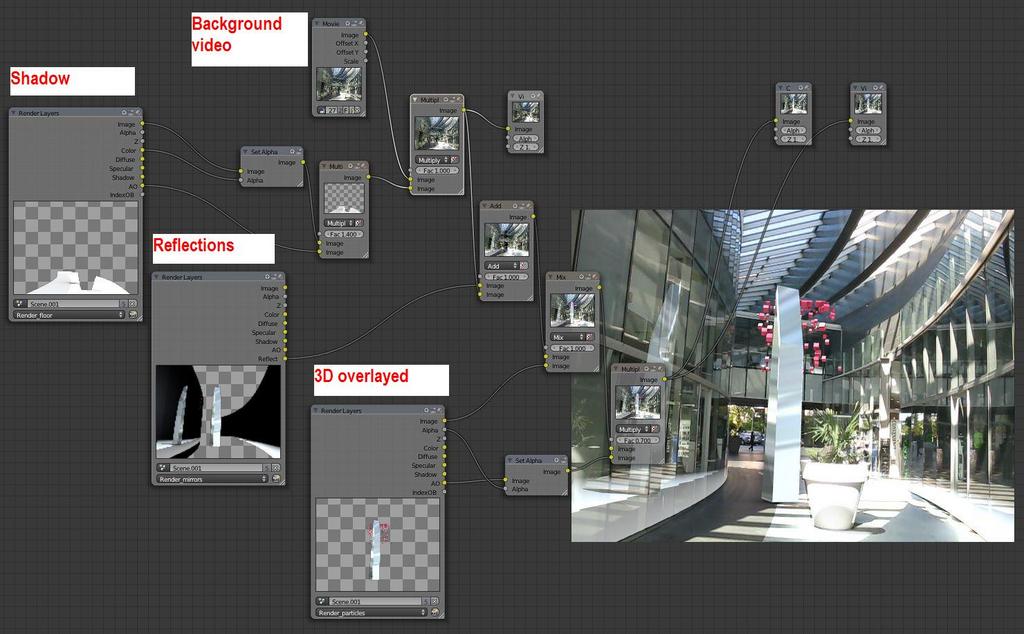Click Image output socket on Movie node
This screenshot has width=1024, height=634.
(x=366, y=34)
